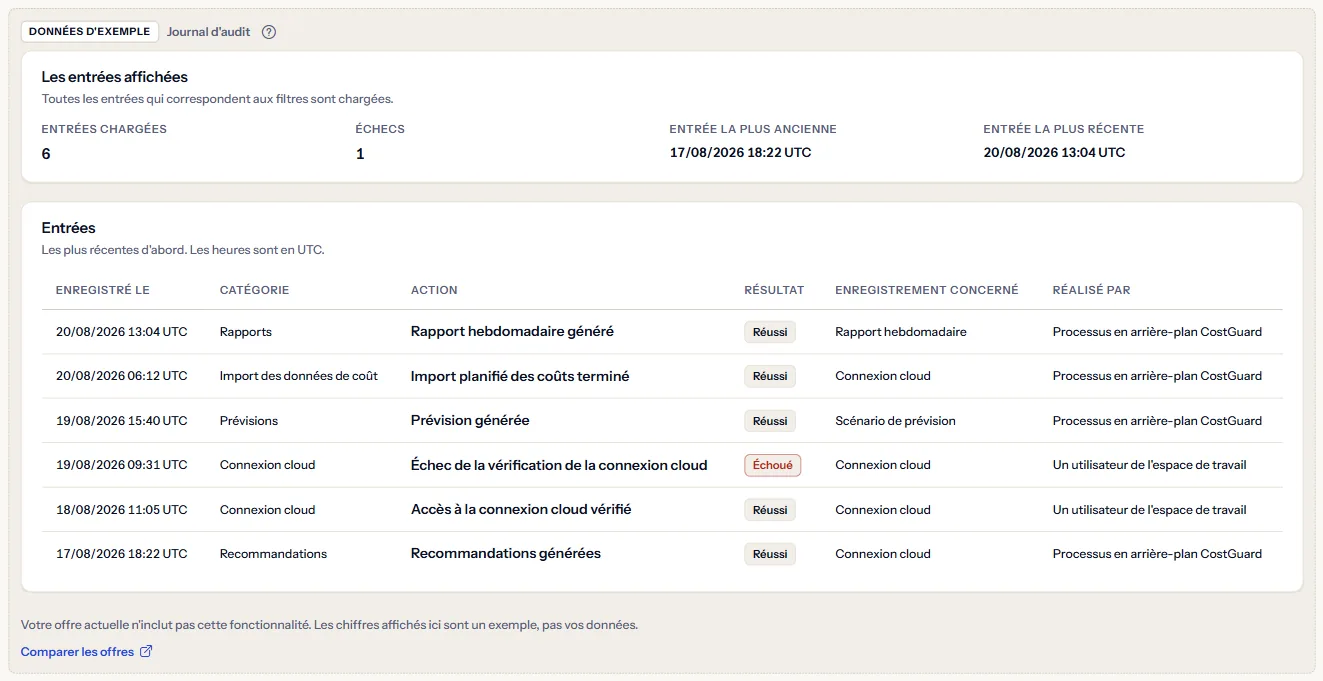The height and width of the screenshot is (681, 1323).
Task: Select the Rapport hebdomadaire record cell
Action: 901,332
